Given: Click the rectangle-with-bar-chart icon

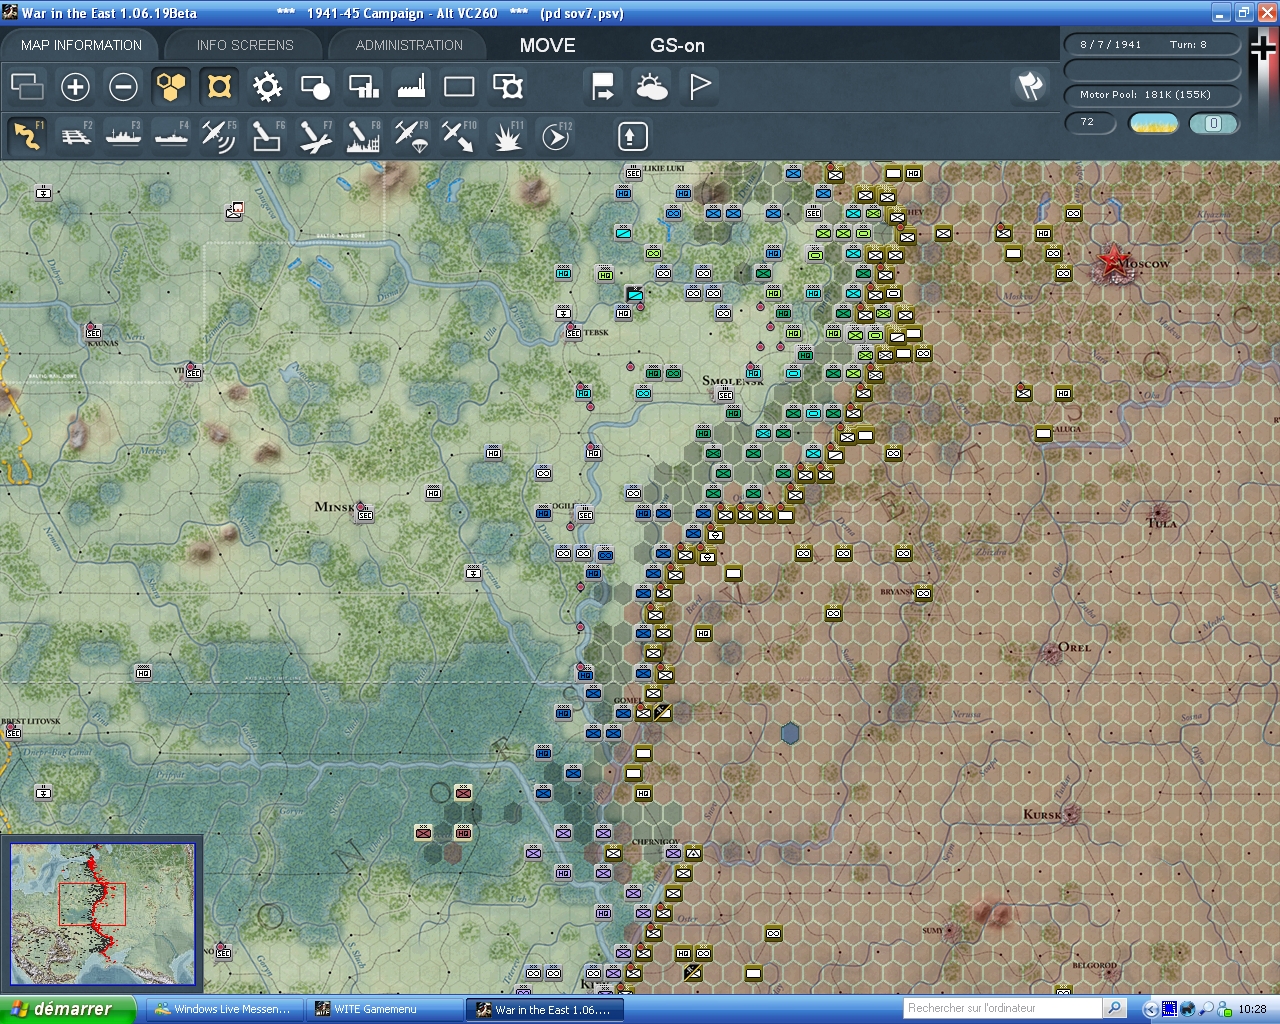Looking at the screenshot, I should coord(363,87).
